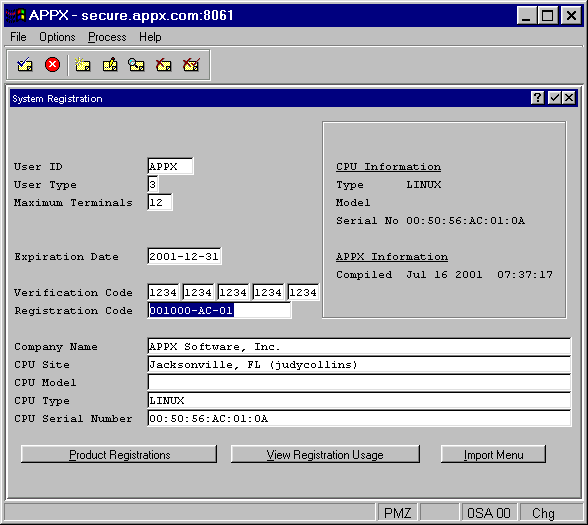This screenshot has width=588, height=525.
Task: Click the Compiled Jul 16 2001 text
Action: coord(444,274)
